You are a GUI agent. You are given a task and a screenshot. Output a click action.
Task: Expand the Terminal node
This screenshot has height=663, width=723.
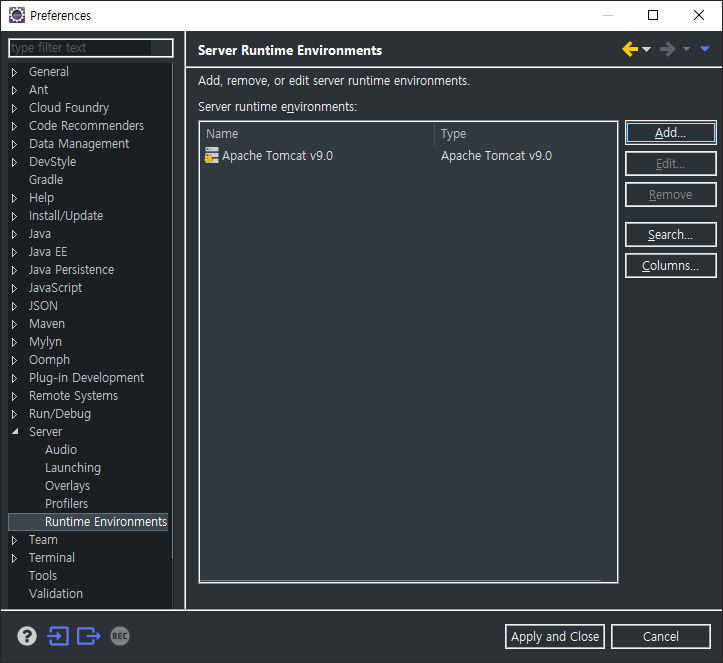tap(14, 558)
